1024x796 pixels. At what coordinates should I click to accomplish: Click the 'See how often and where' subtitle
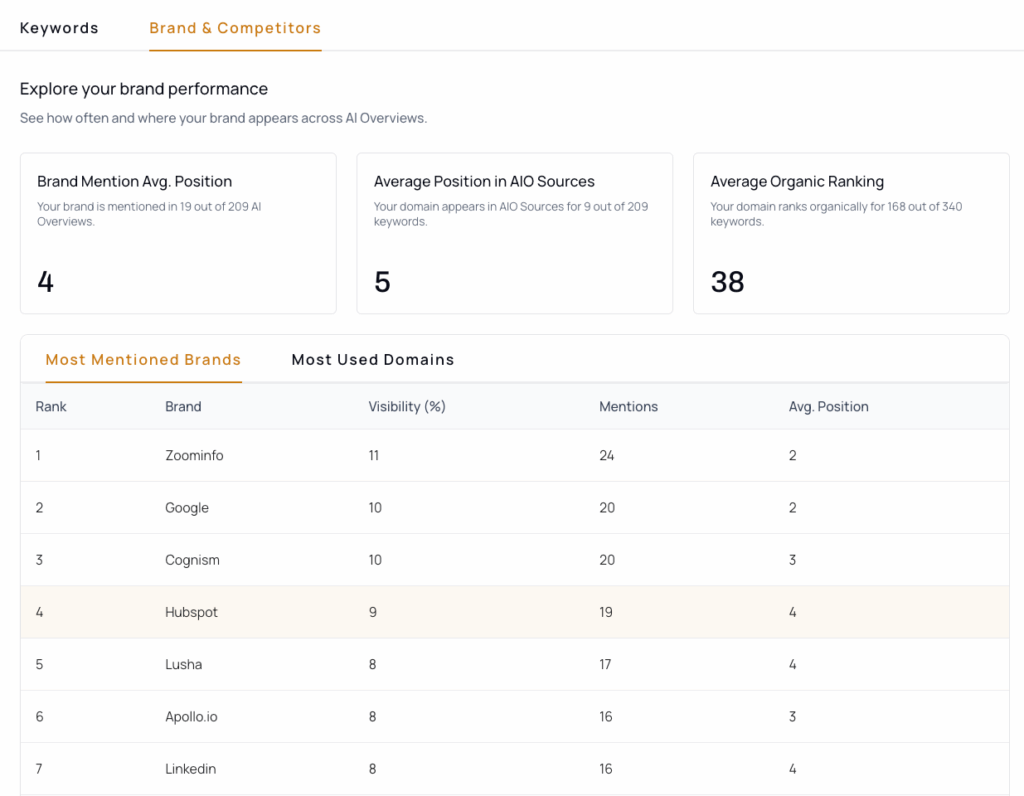(x=223, y=118)
